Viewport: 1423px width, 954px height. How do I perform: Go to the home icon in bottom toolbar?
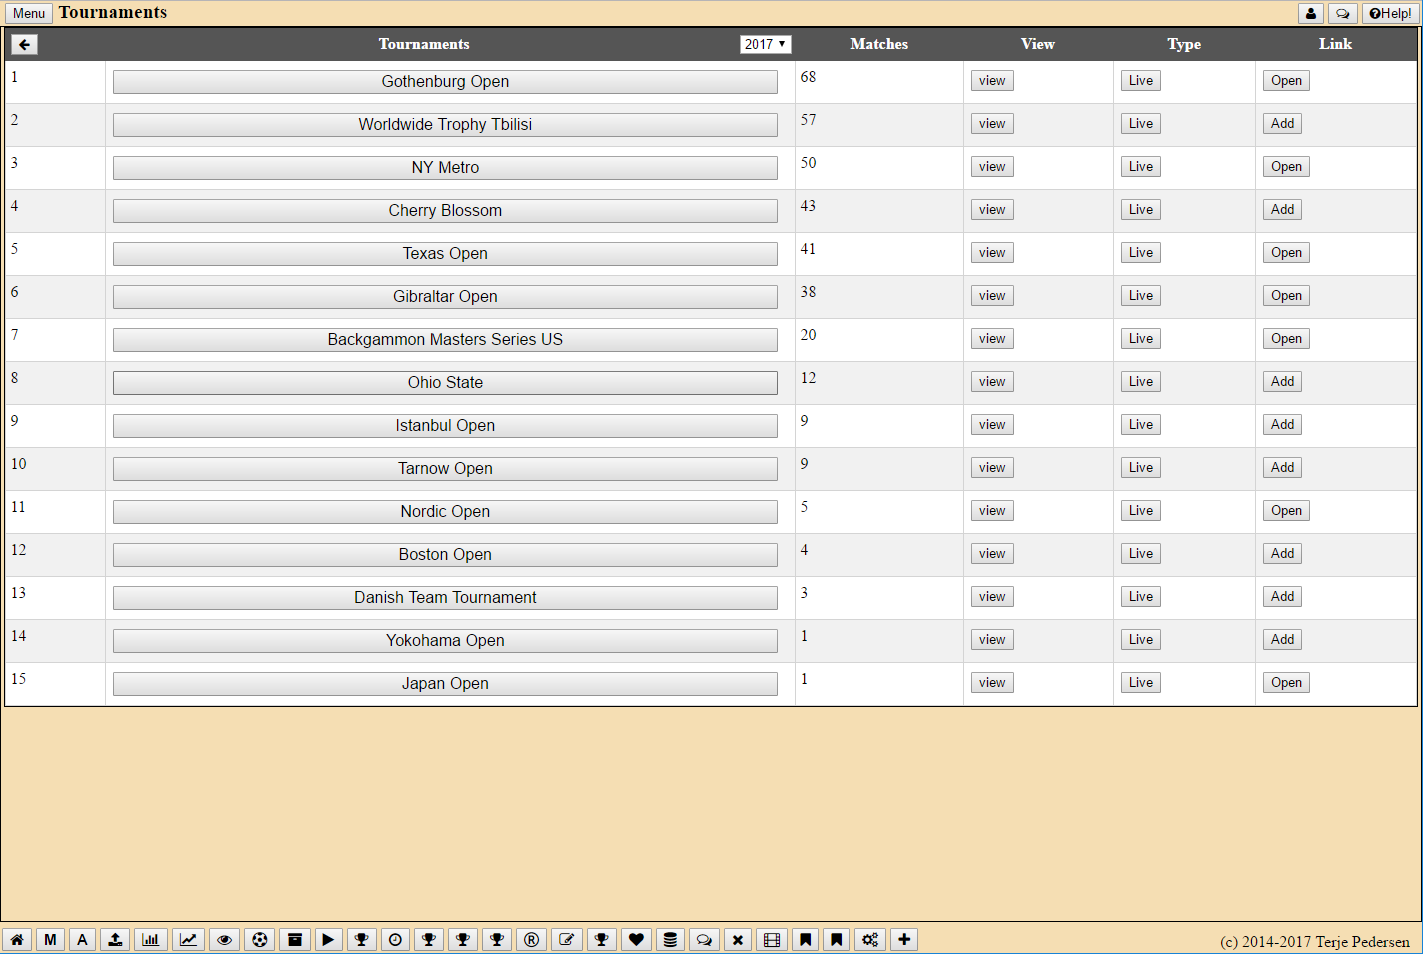(x=17, y=940)
